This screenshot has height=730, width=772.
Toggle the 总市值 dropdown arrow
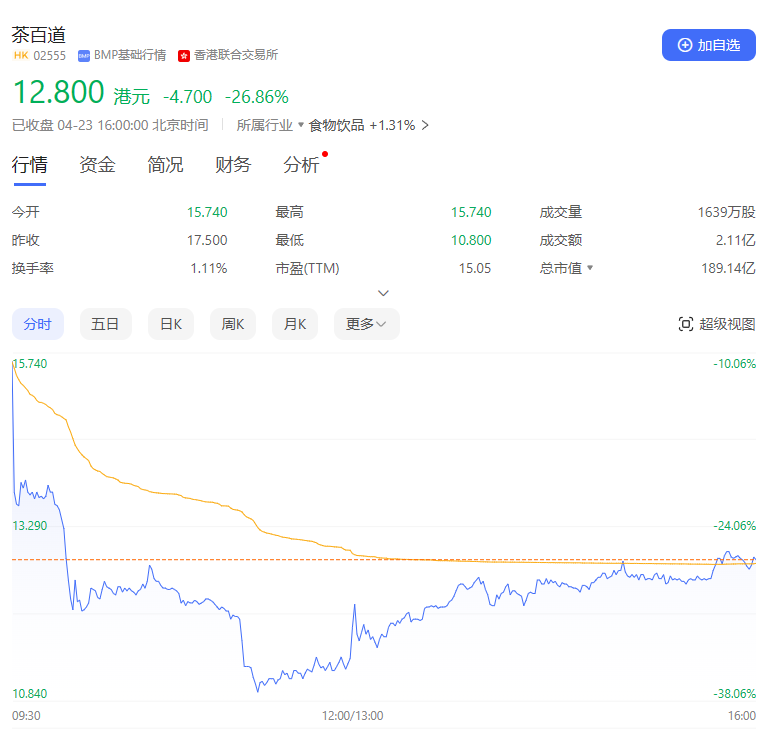click(x=590, y=268)
